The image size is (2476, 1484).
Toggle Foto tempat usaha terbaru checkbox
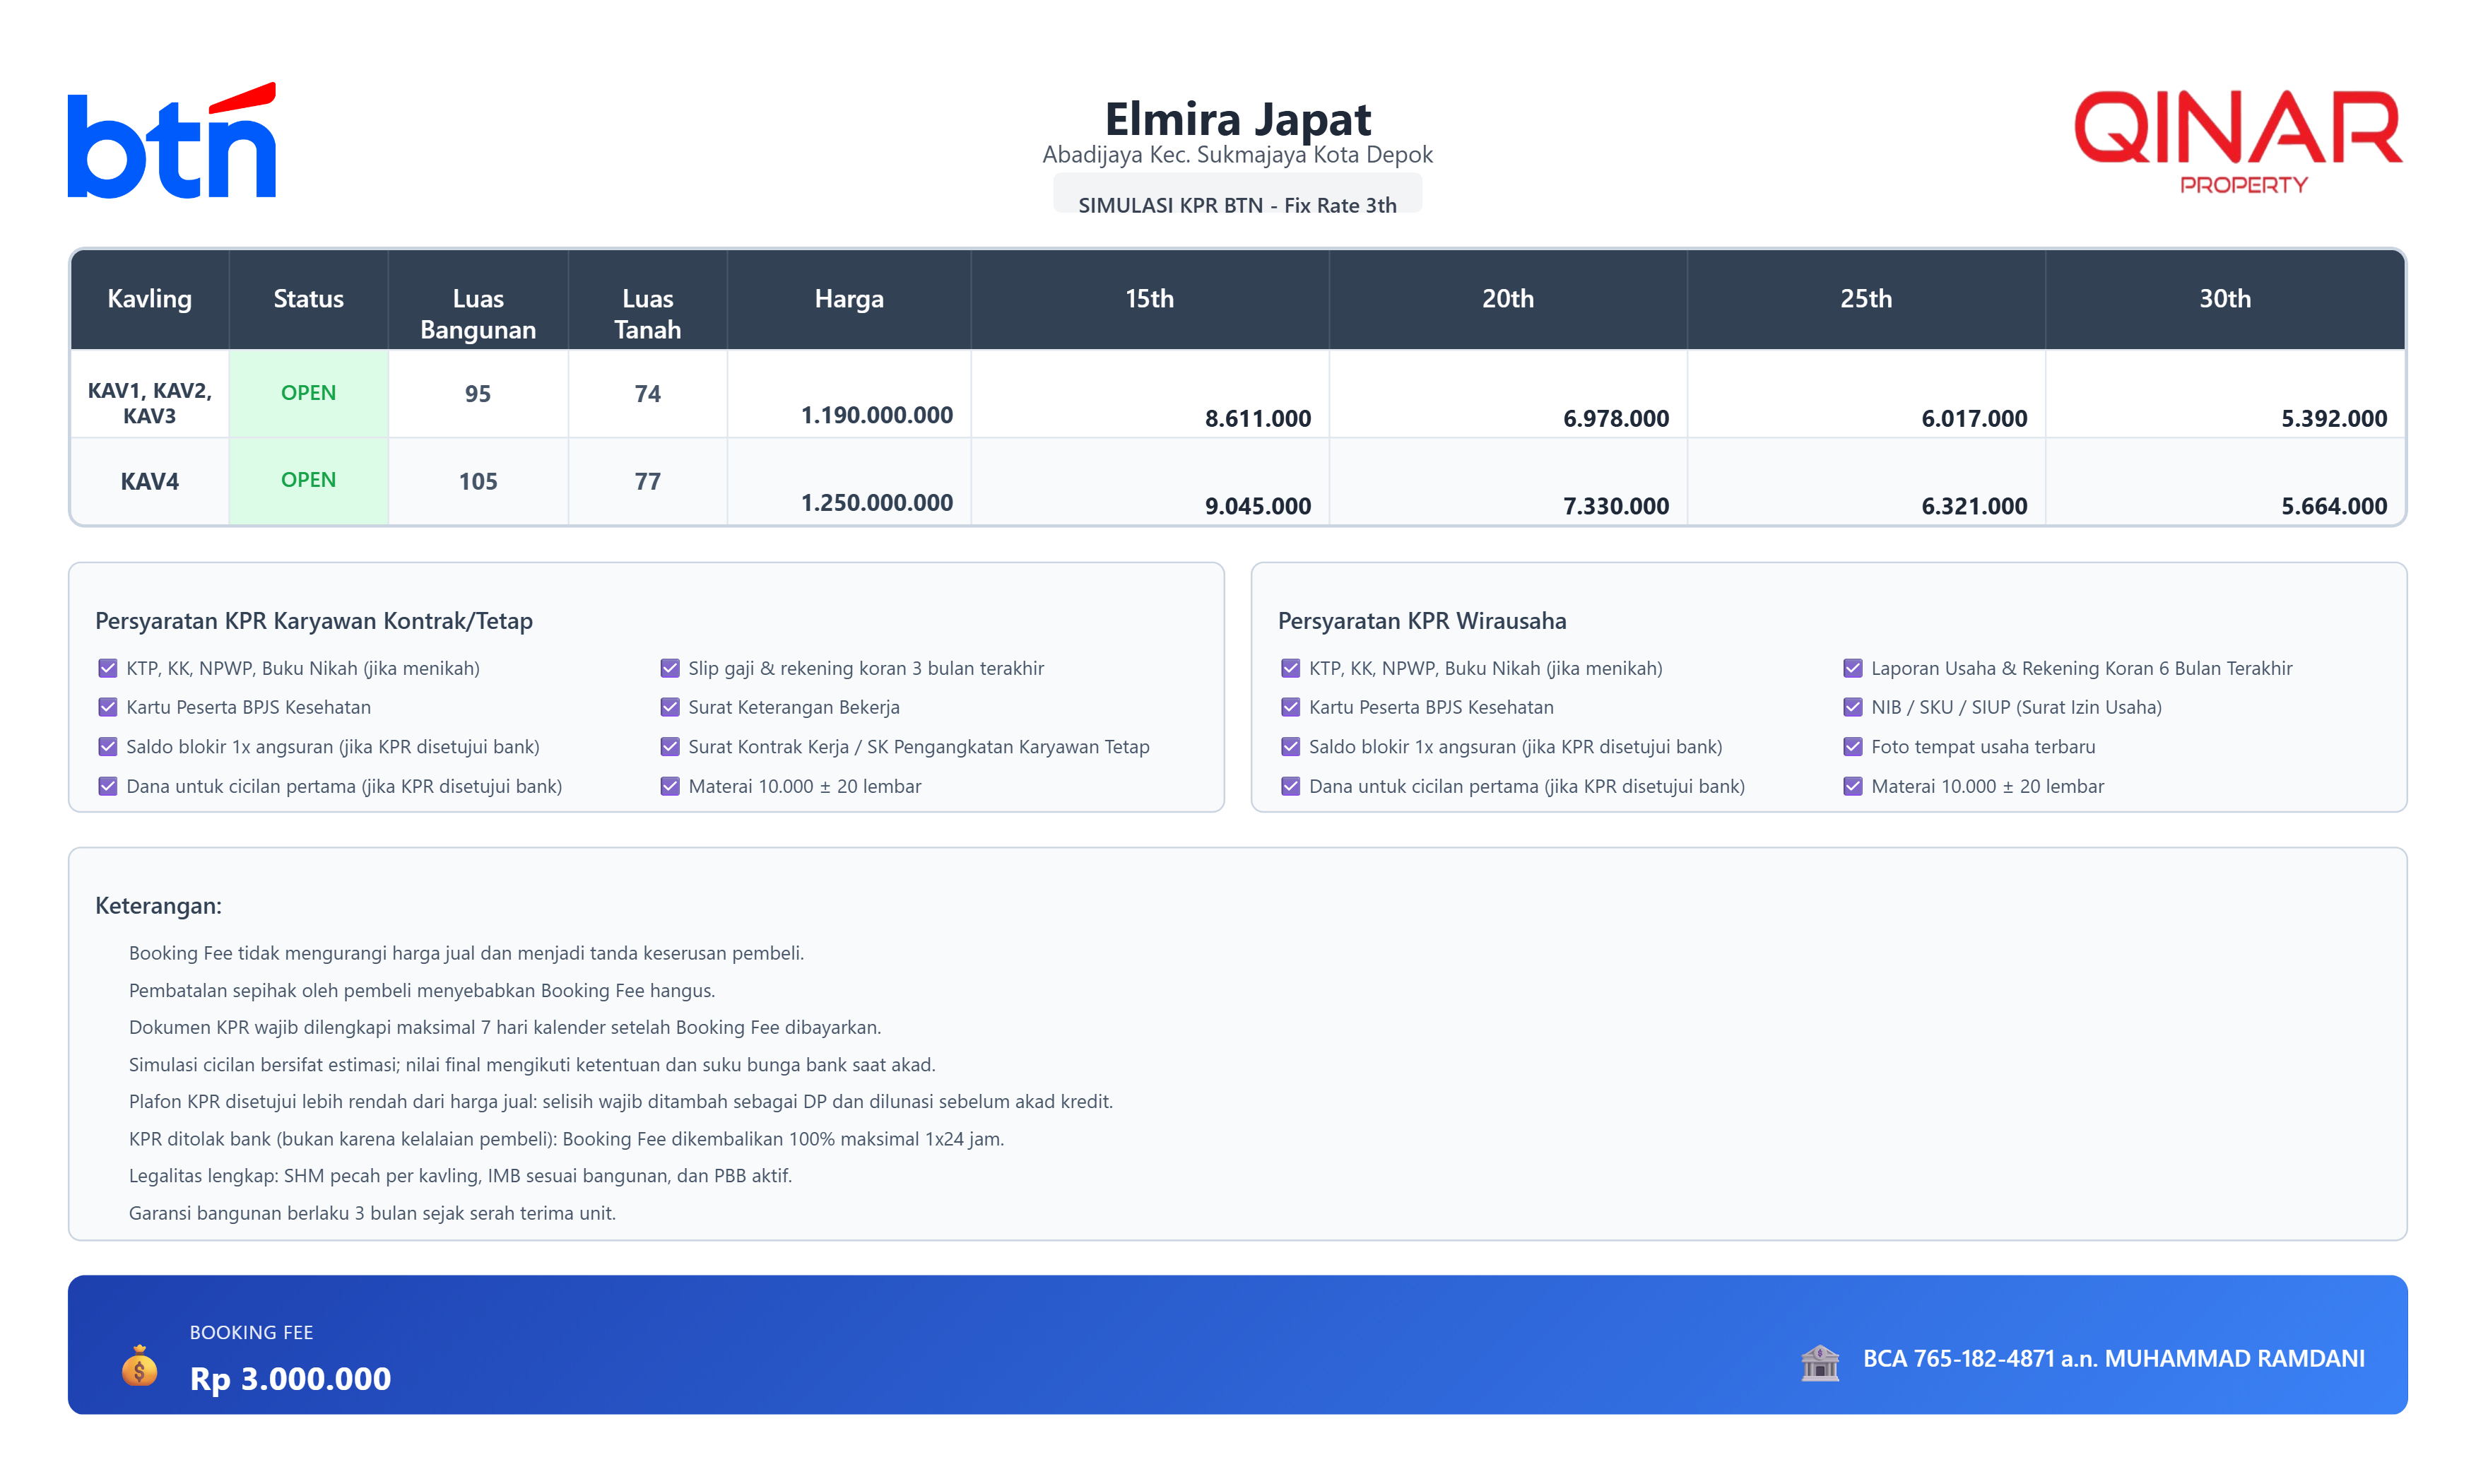tap(1852, 747)
